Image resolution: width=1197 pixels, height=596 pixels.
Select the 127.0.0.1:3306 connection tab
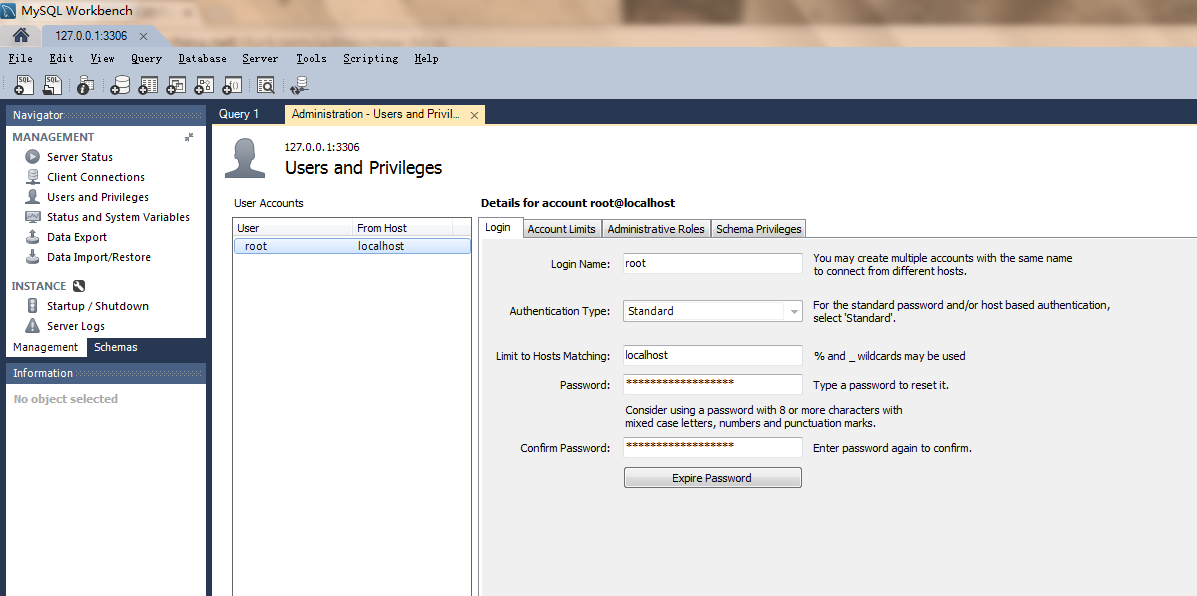tap(91, 36)
